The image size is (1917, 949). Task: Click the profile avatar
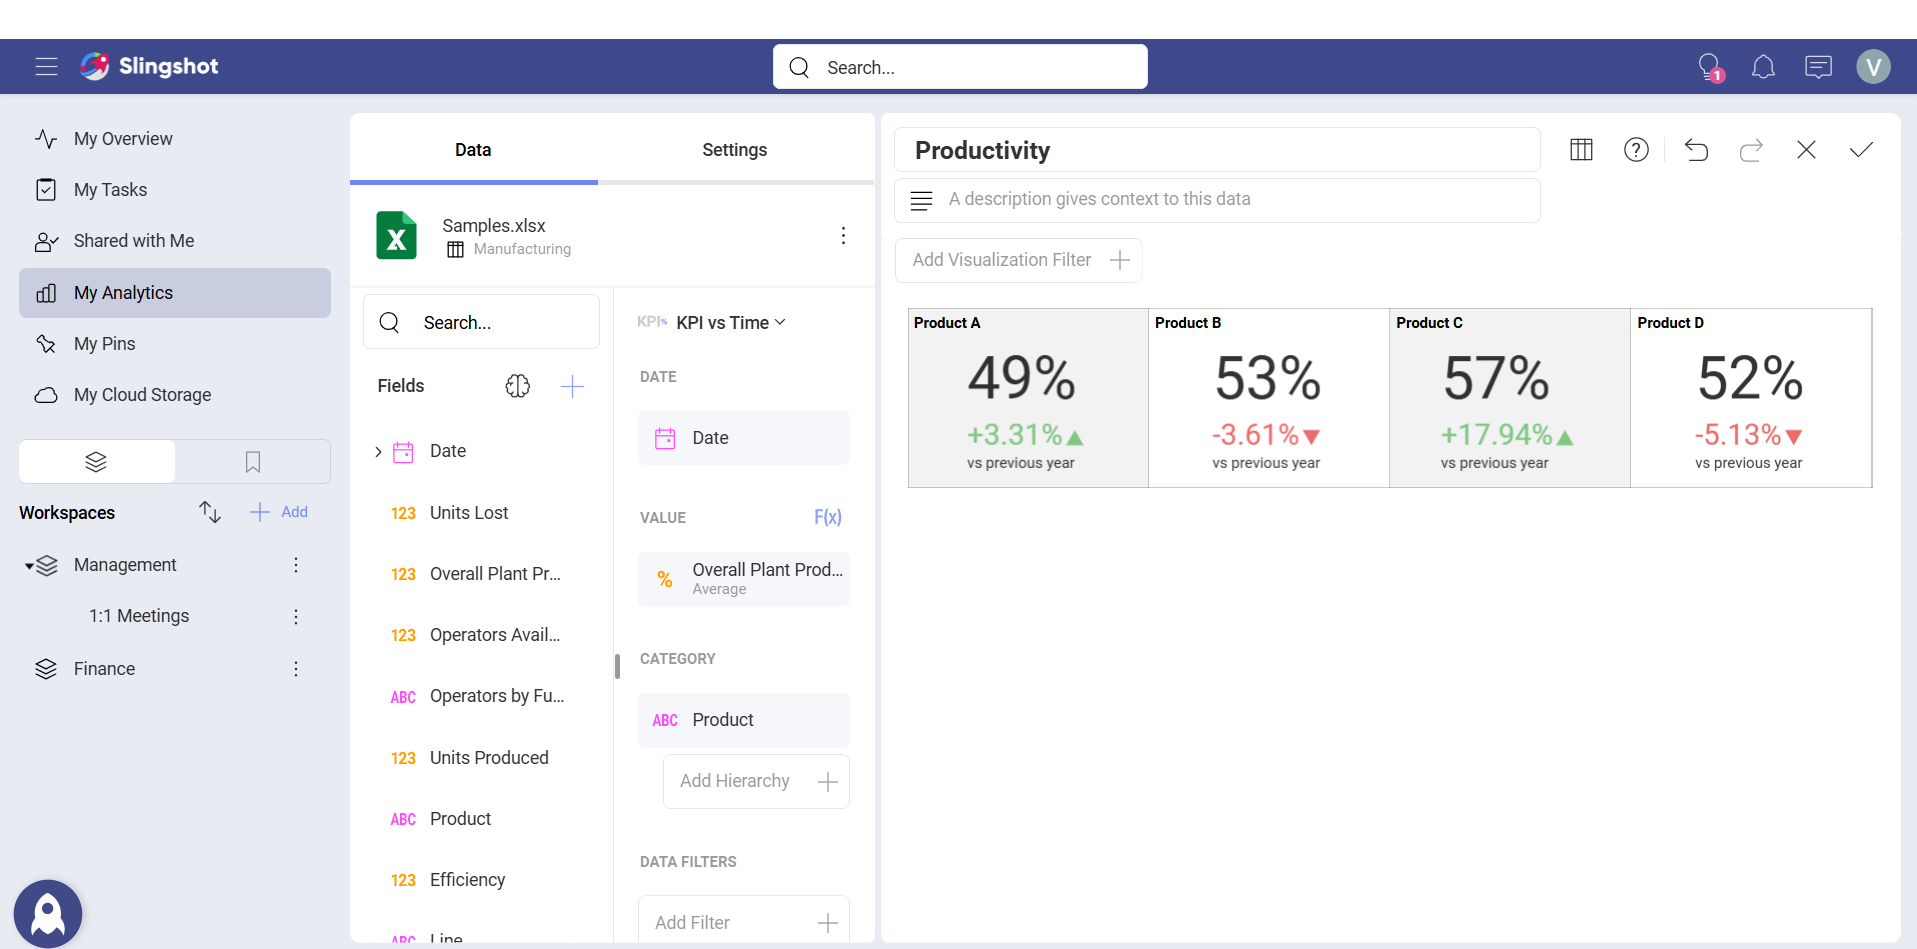click(1874, 66)
